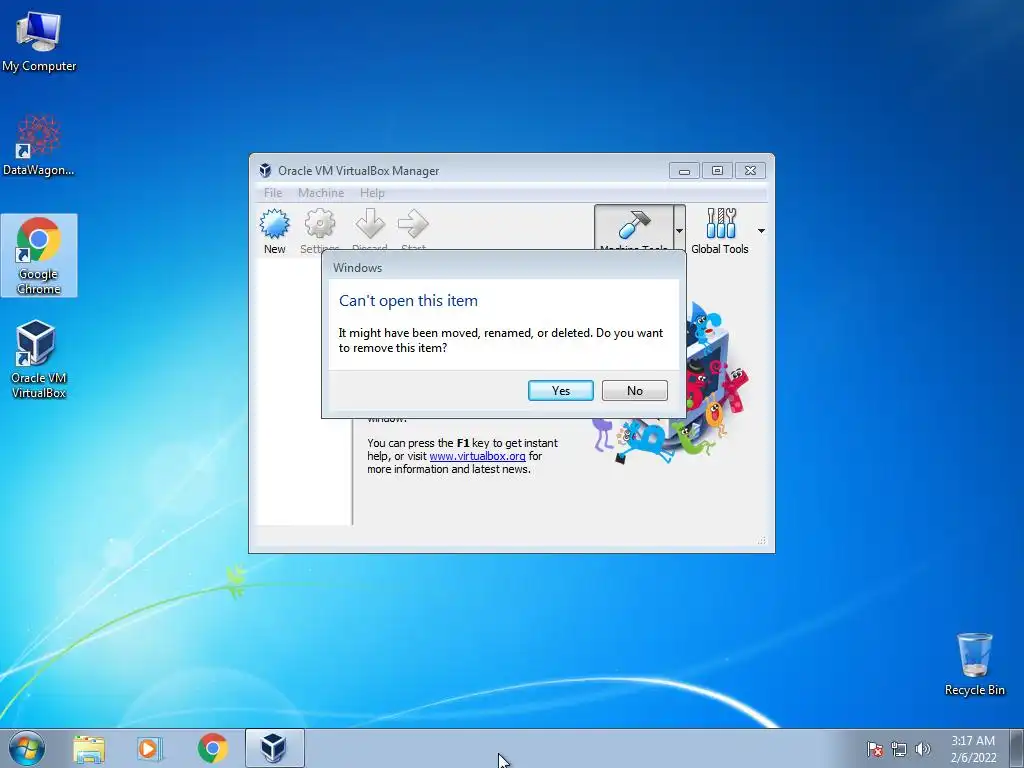This screenshot has height=768, width=1024.
Task: Open the Machine menu
Action: [x=321, y=193]
